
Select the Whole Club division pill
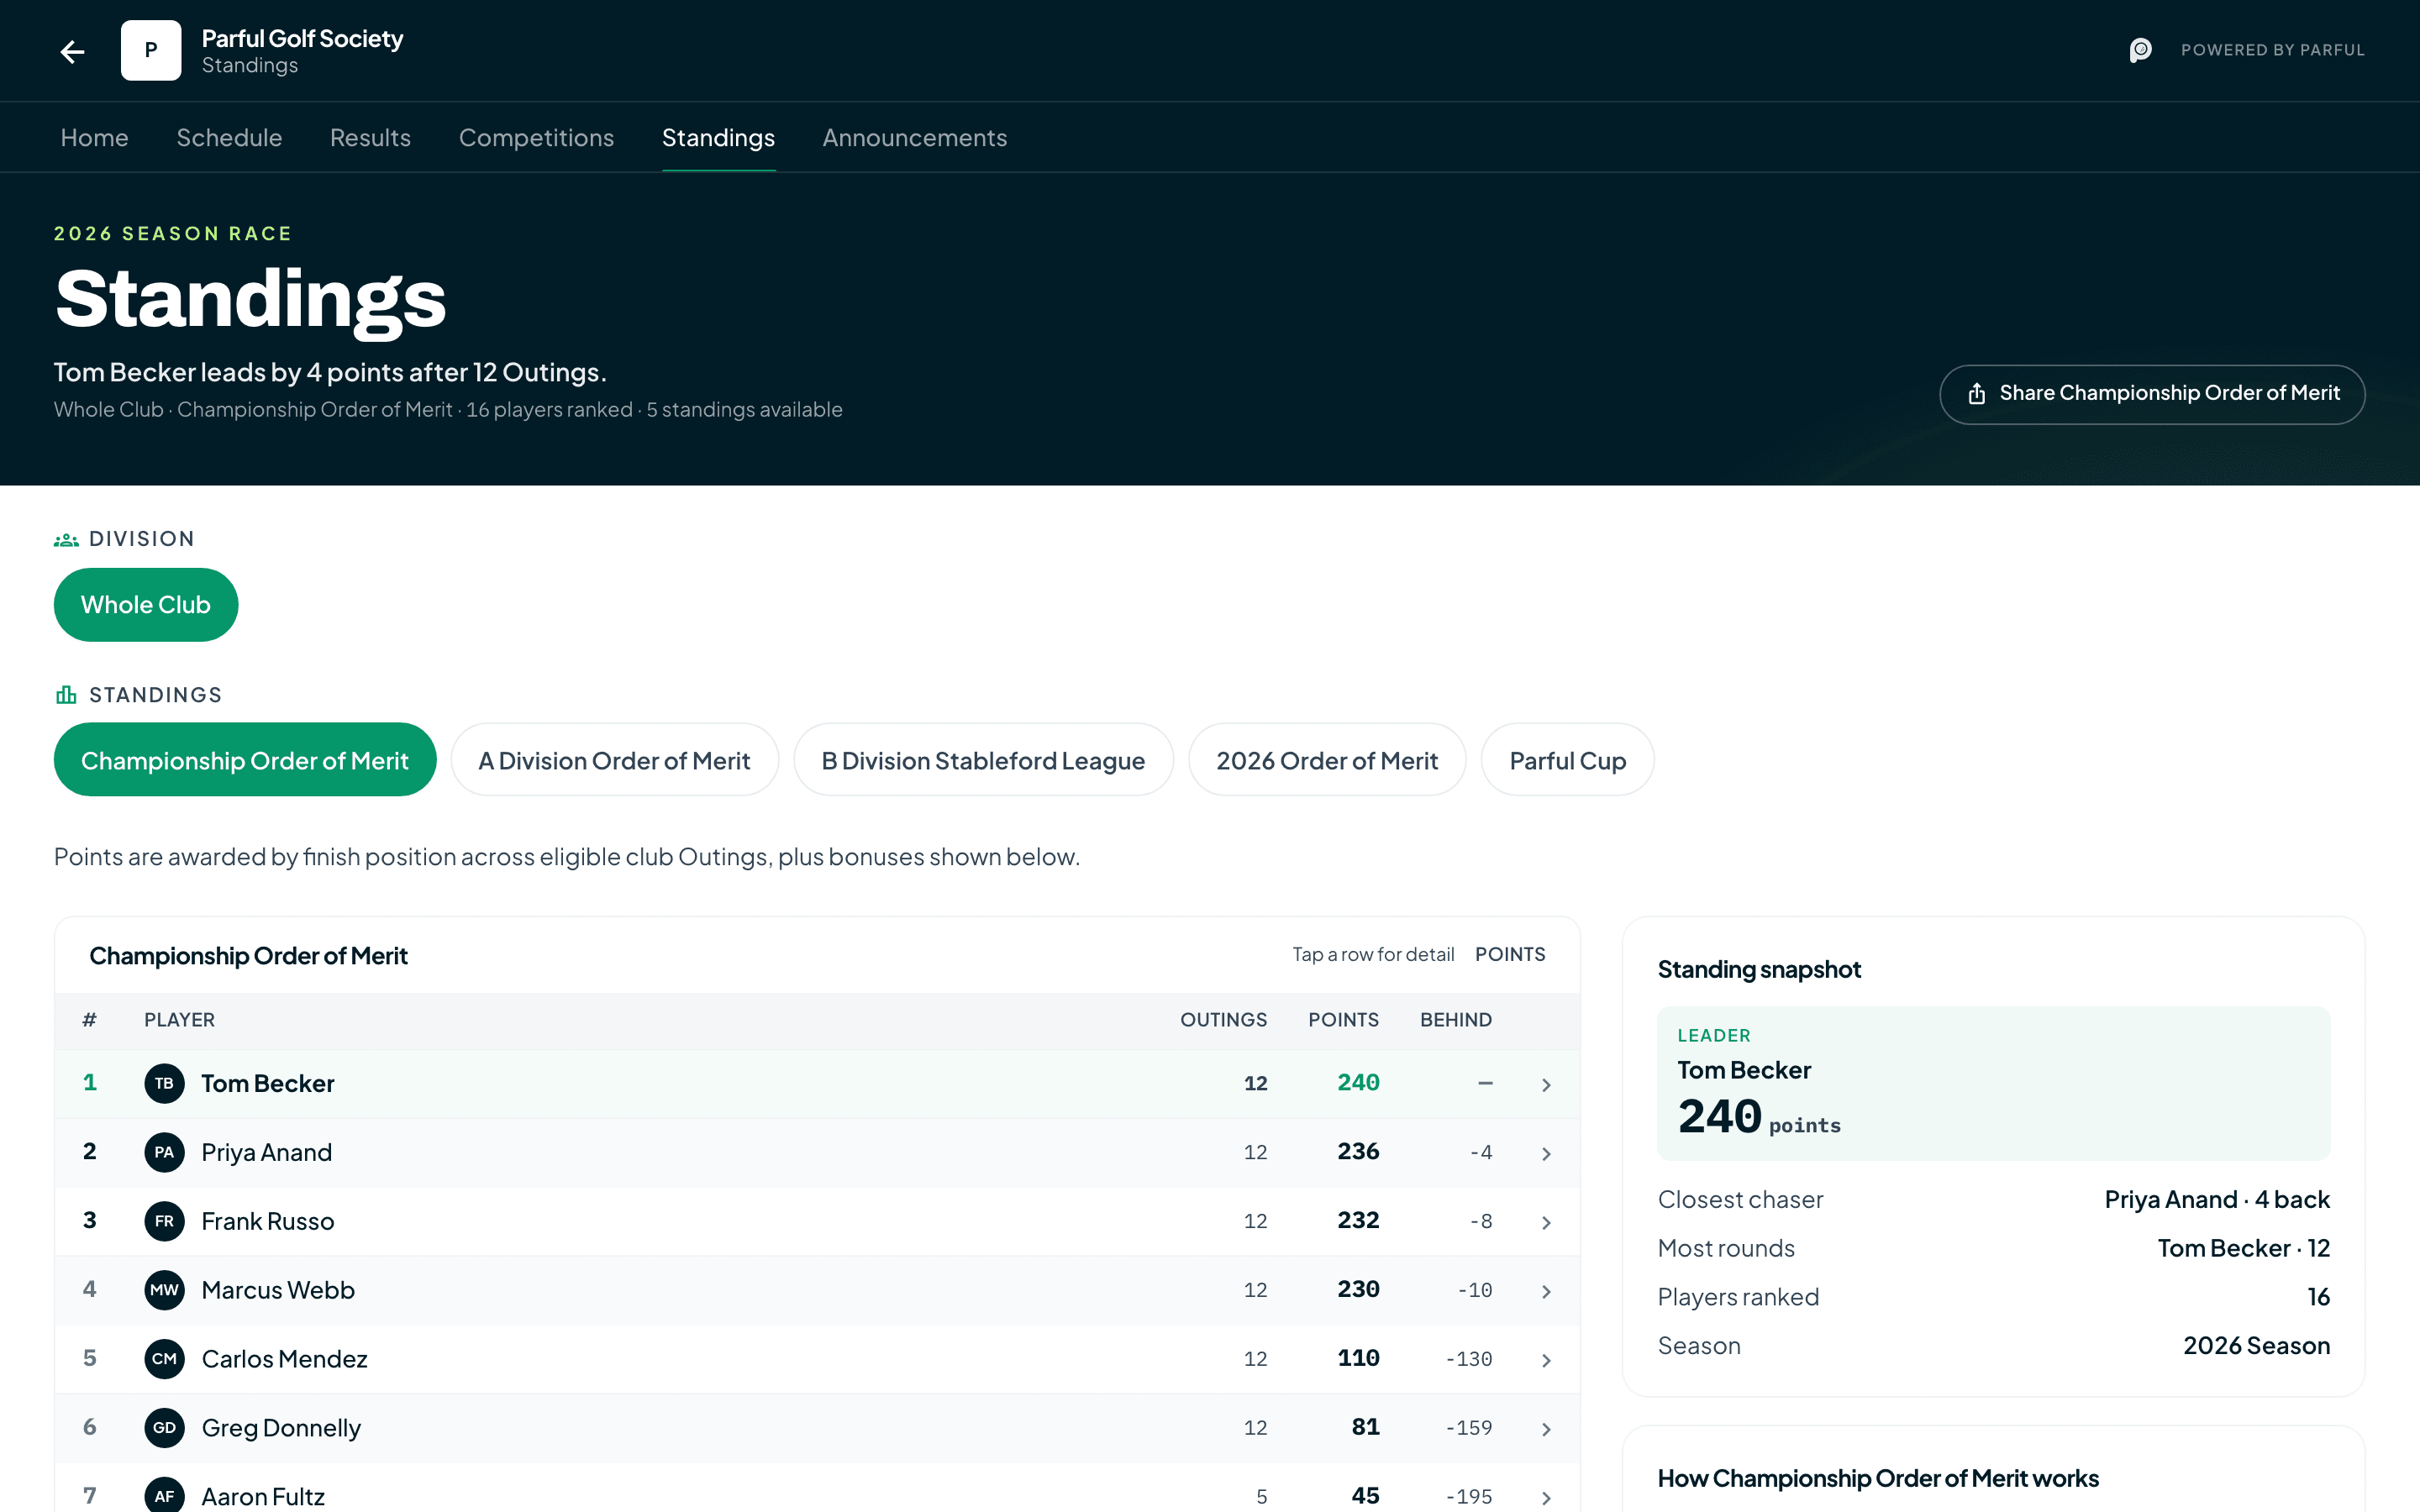[x=146, y=605]
